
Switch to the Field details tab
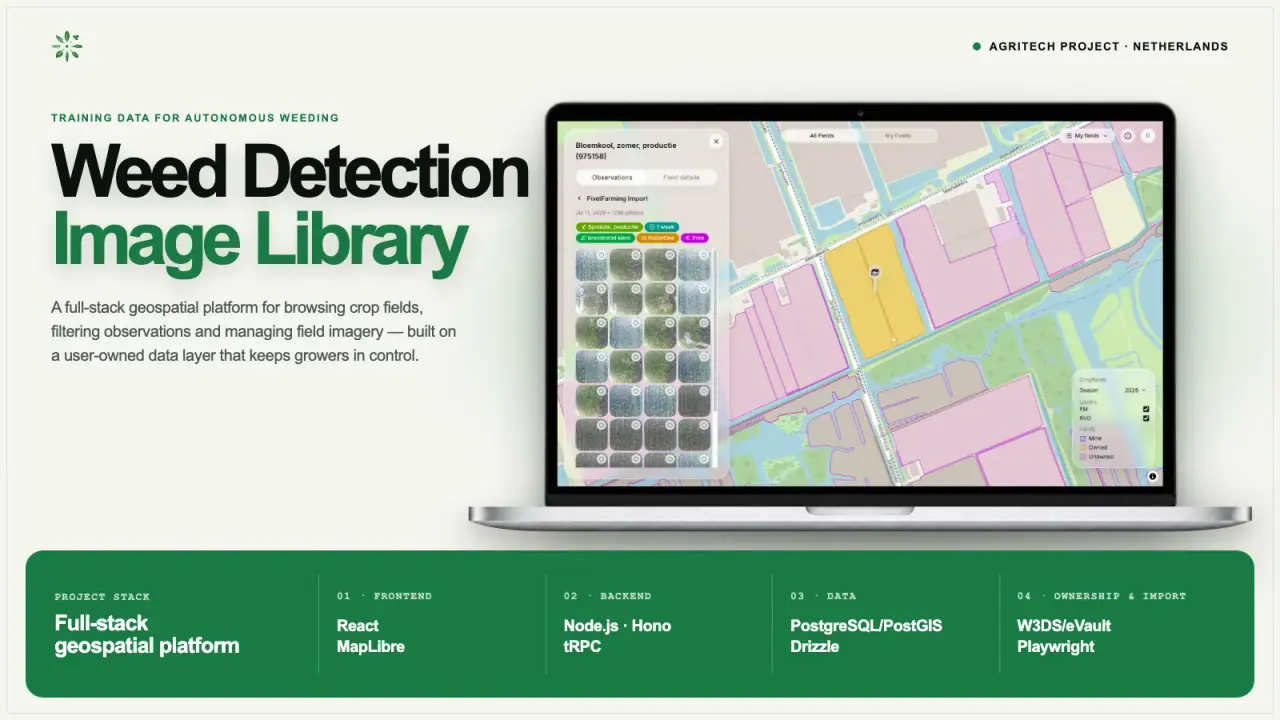click(x=681, y=177)
